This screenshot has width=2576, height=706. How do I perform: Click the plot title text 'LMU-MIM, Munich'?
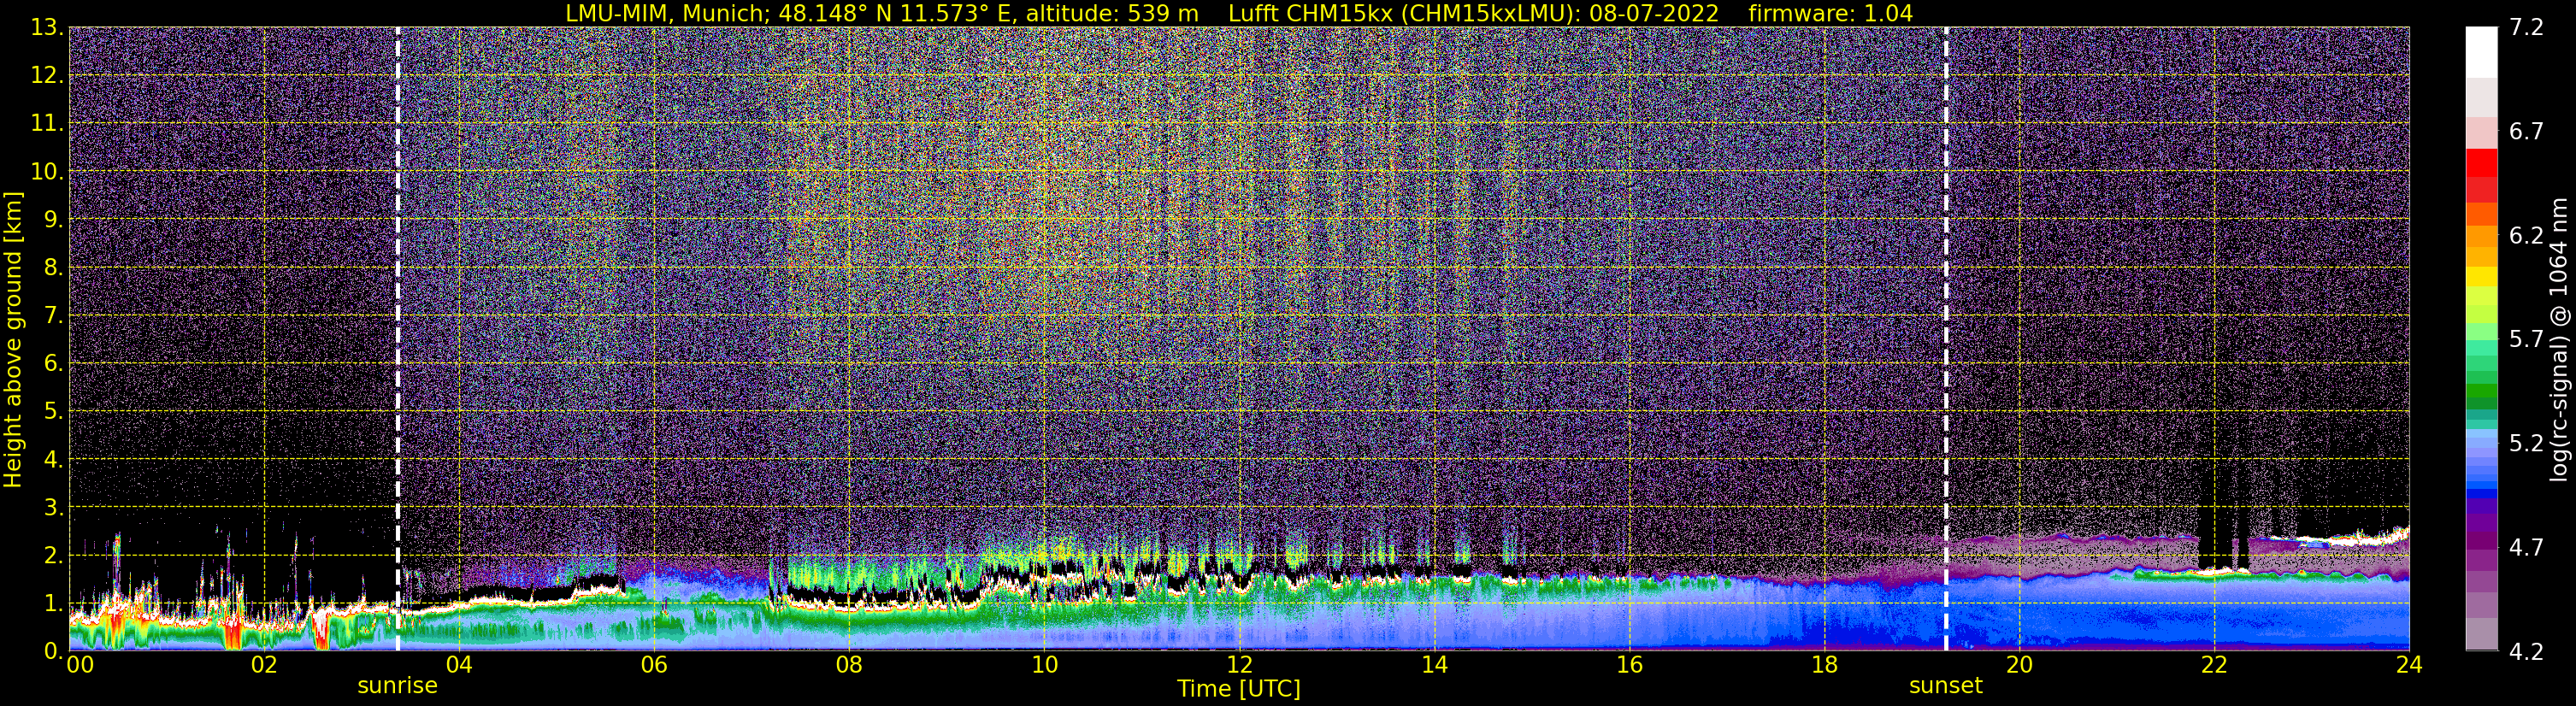tap(665, 14)
